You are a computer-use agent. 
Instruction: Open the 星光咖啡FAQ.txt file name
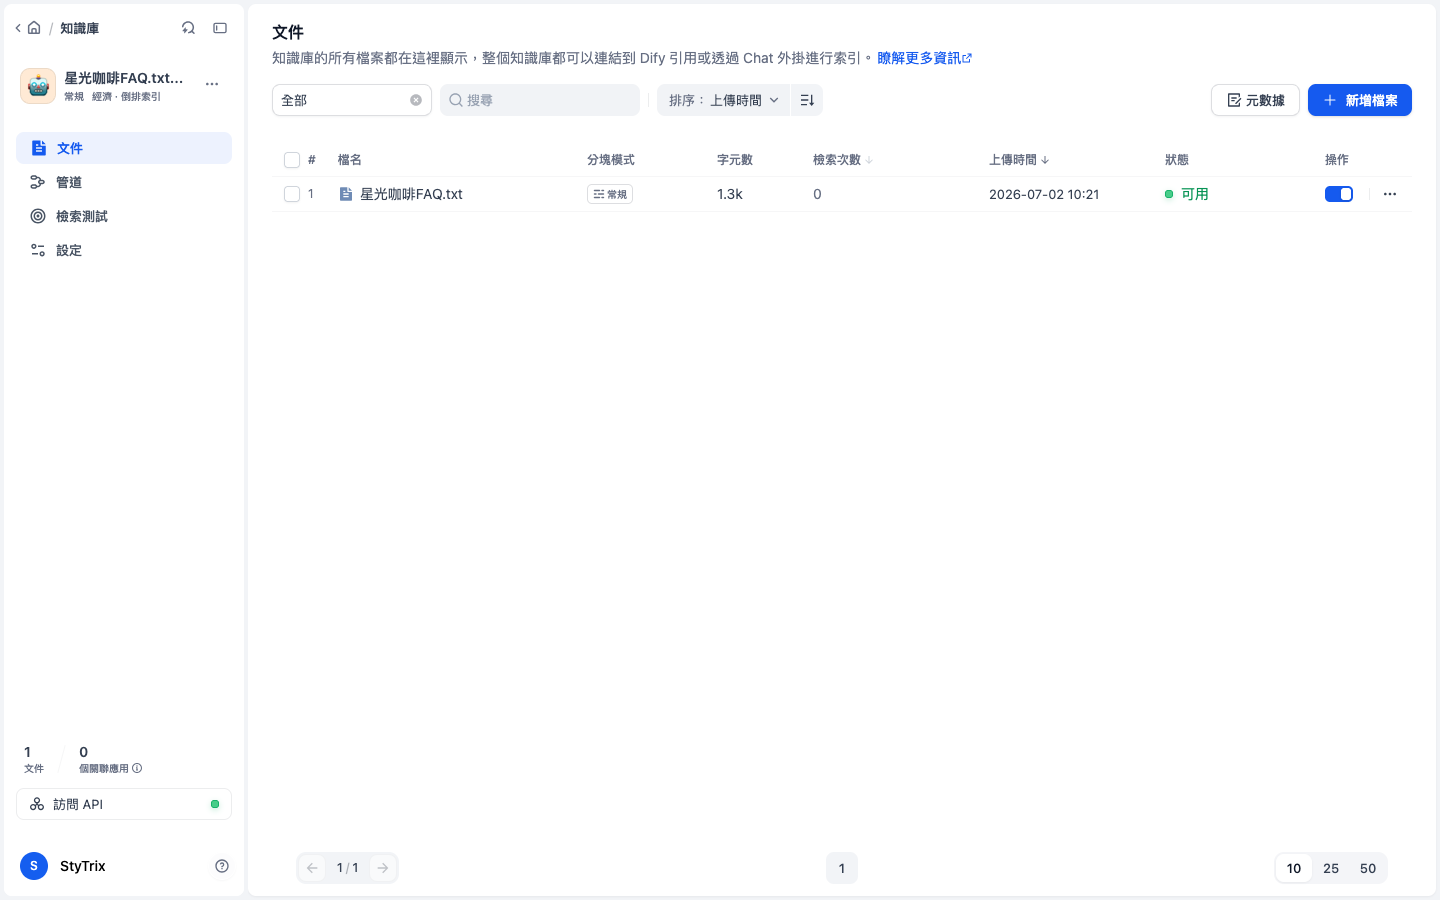click(x=411, y=194)
